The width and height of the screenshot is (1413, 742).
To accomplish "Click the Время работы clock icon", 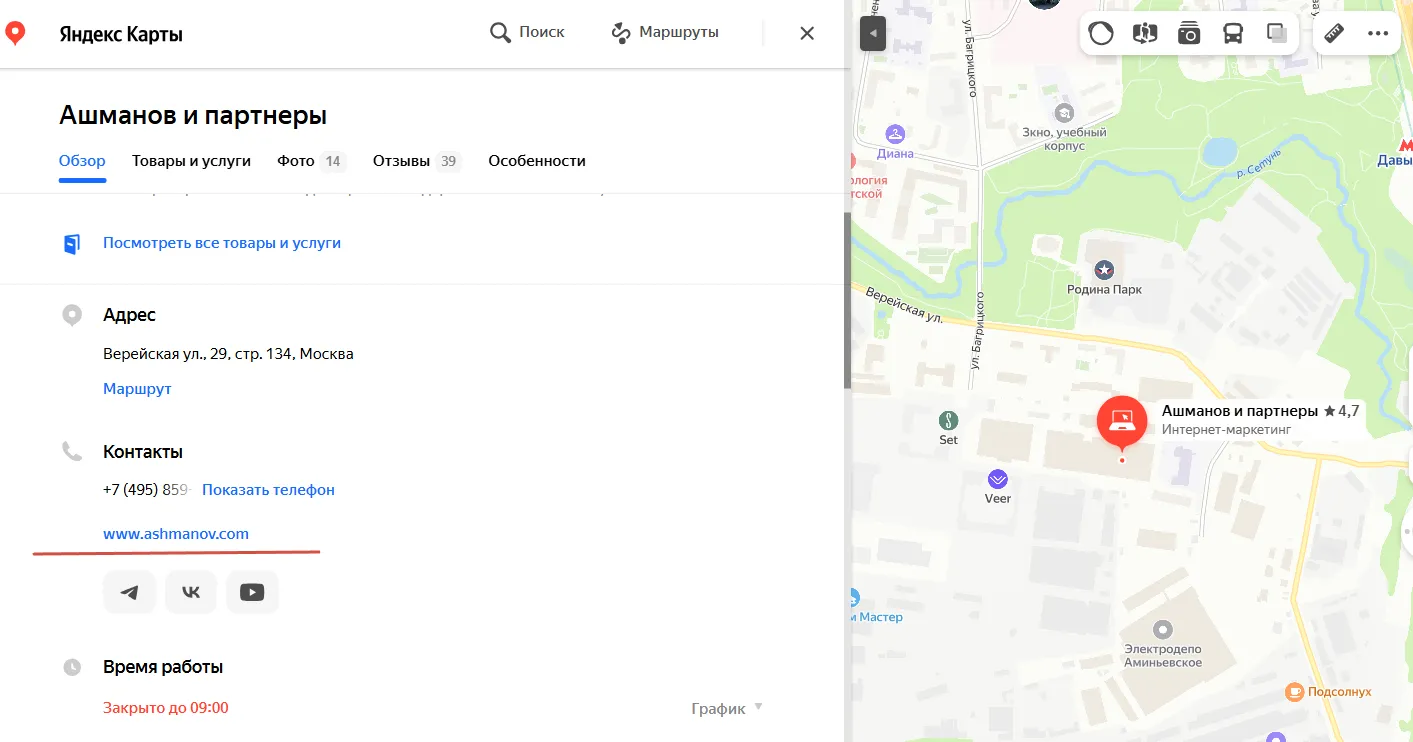I will point(72,667).
